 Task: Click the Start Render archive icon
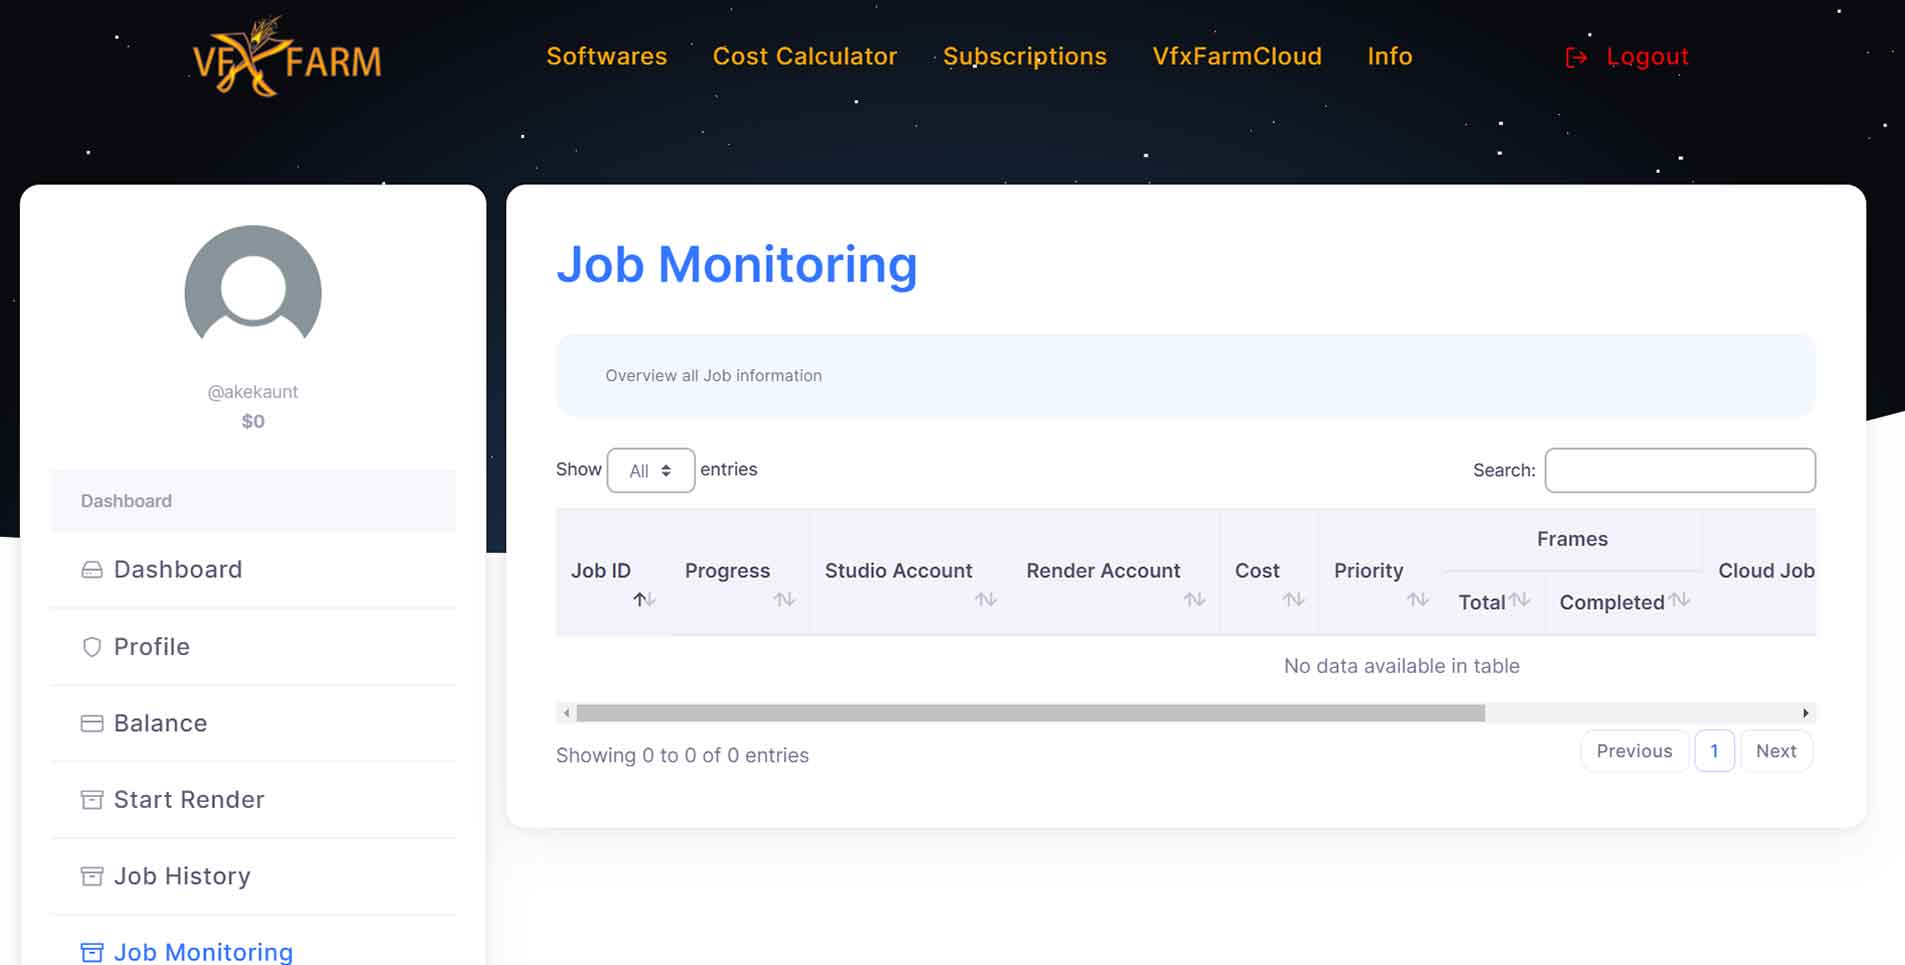(x=92, y=800)
